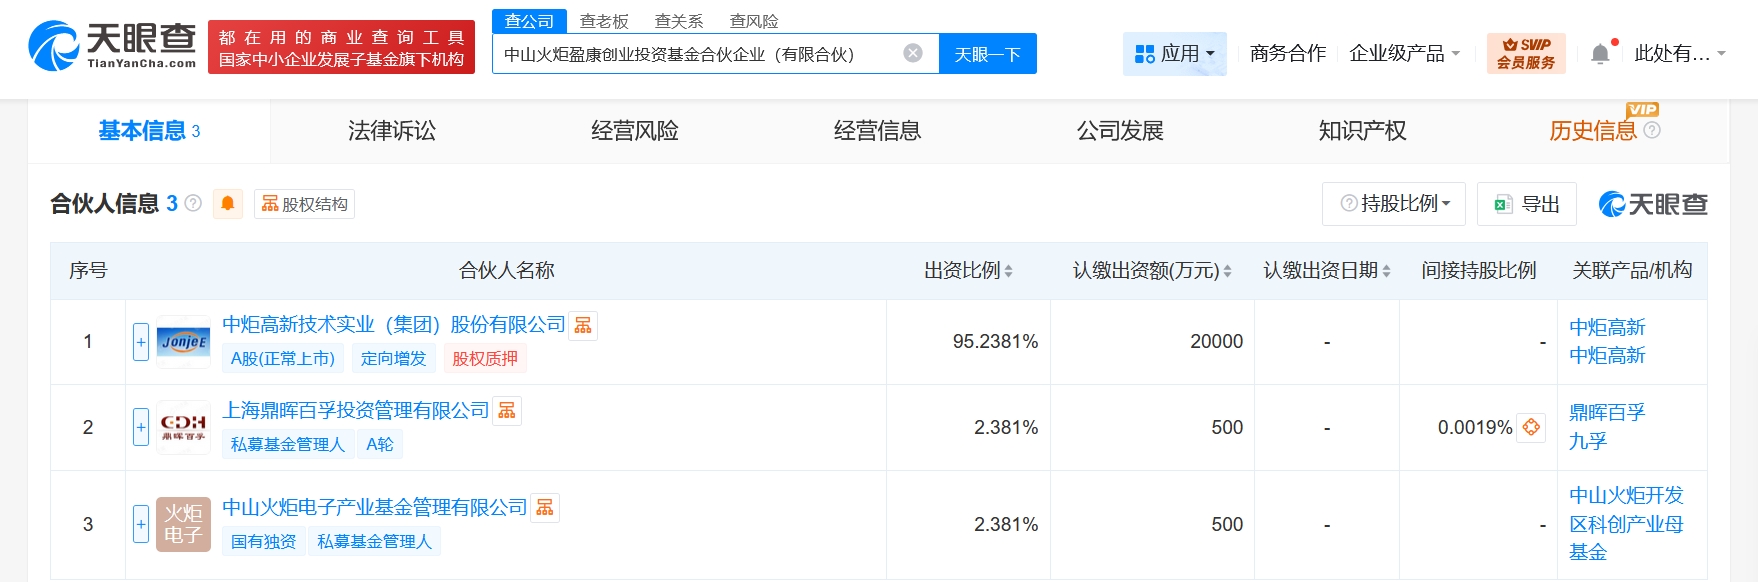Click the 天眼一下 search button
The height and width of the screenshot is (582, 1758).
click(987, 54)
